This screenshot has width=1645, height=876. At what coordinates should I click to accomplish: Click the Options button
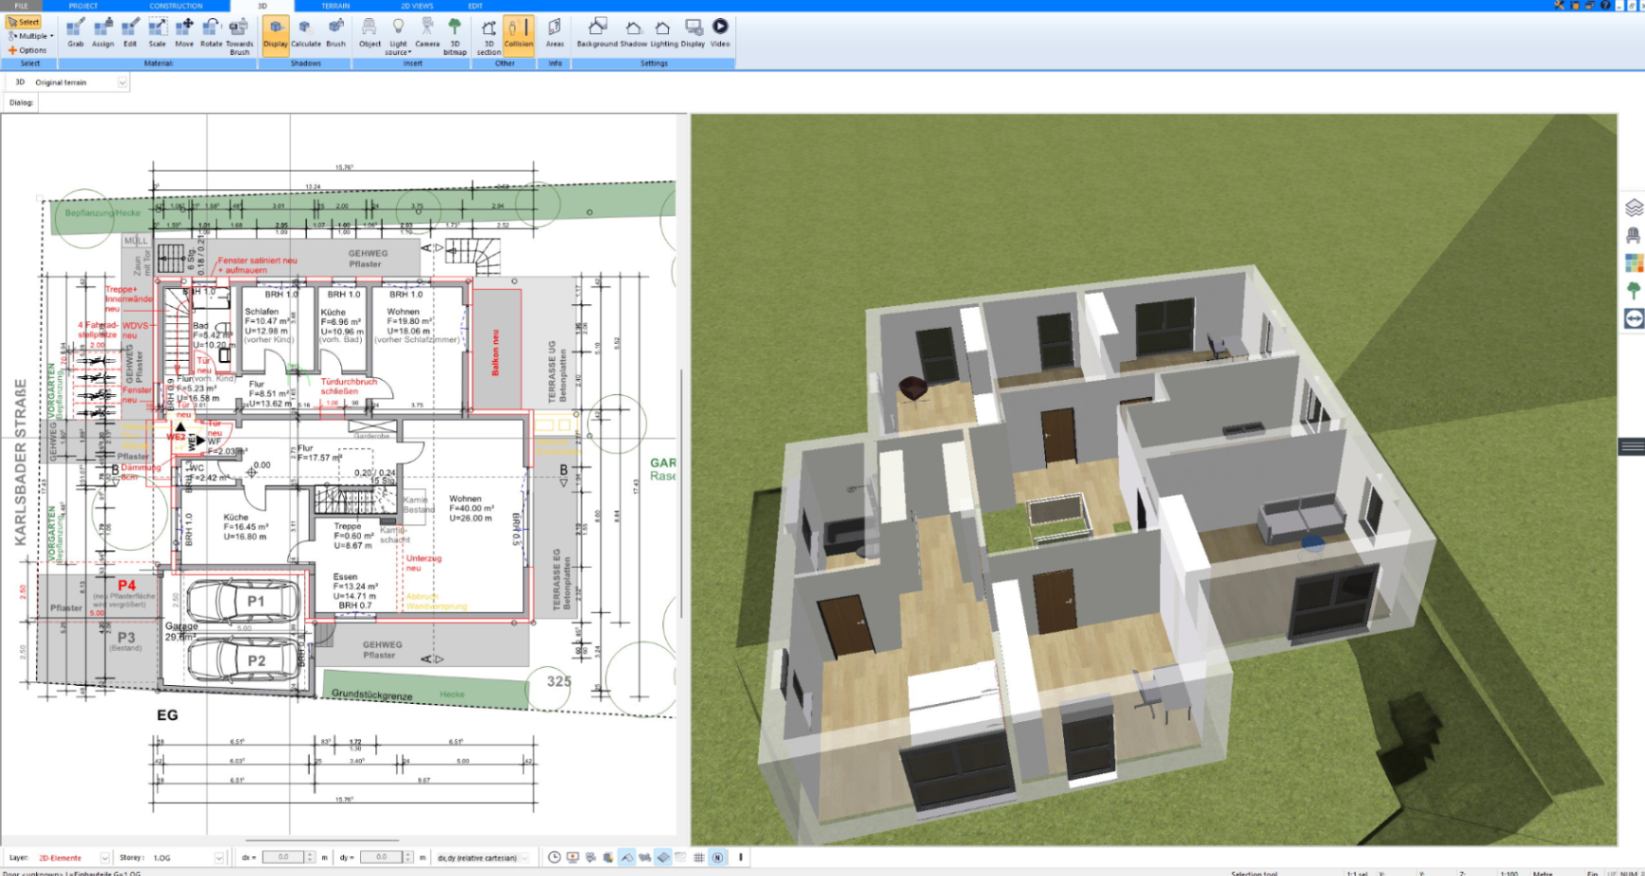point(27,50)
